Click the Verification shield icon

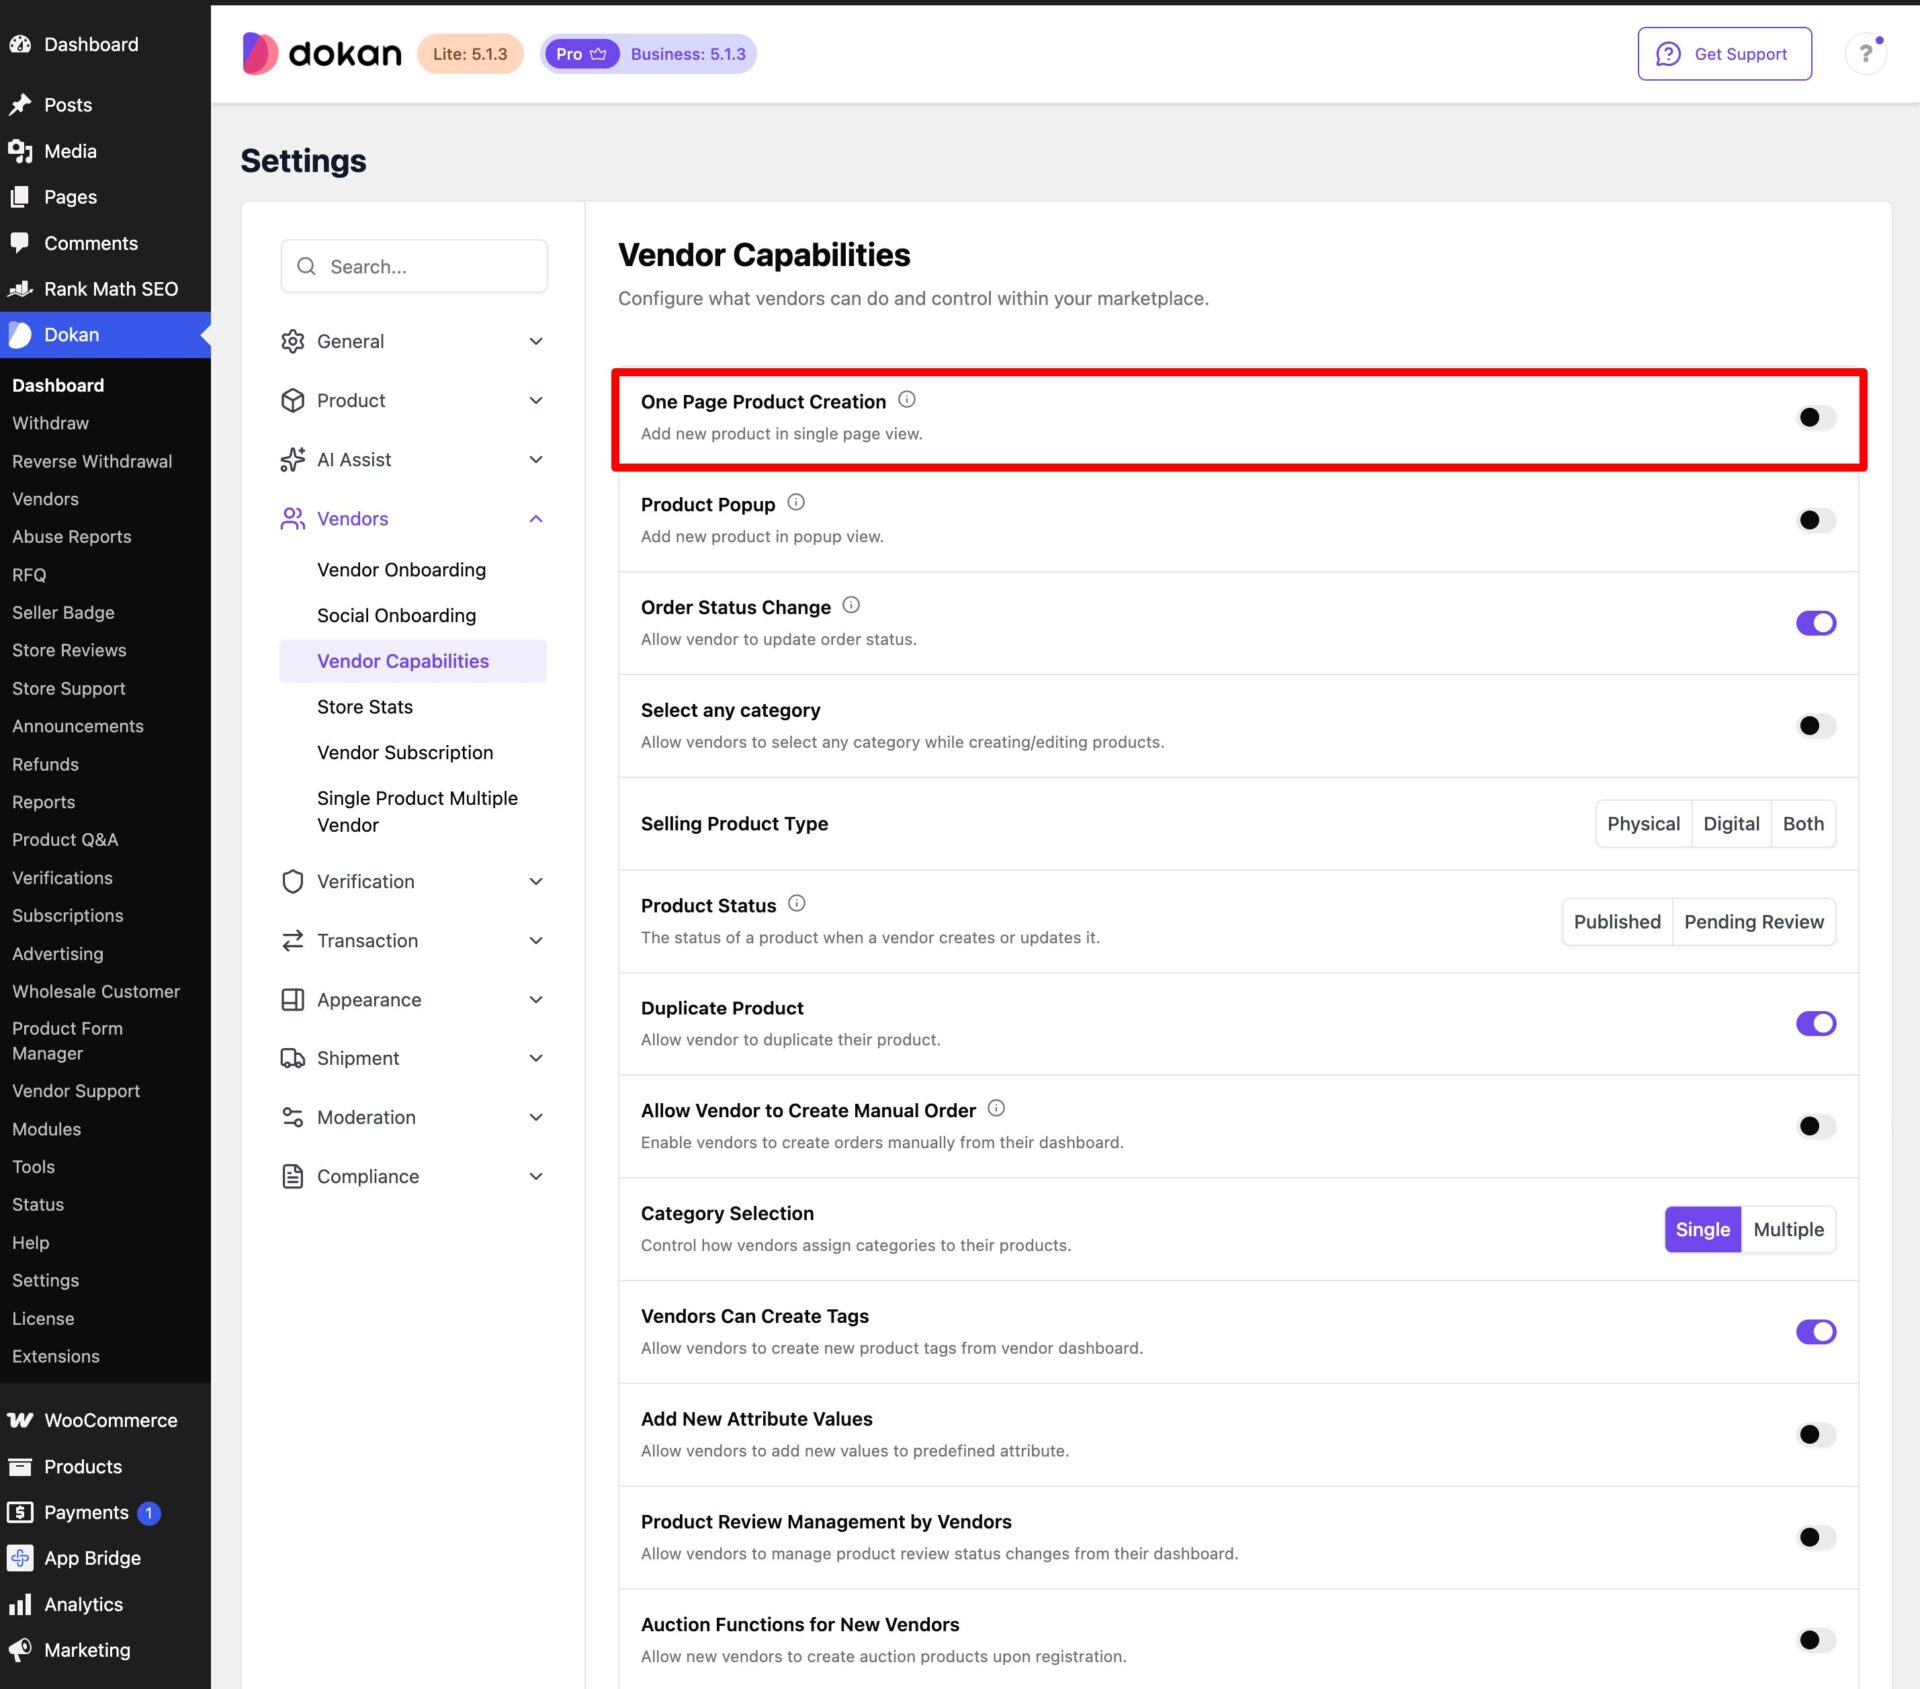click(x=292, y=882)
